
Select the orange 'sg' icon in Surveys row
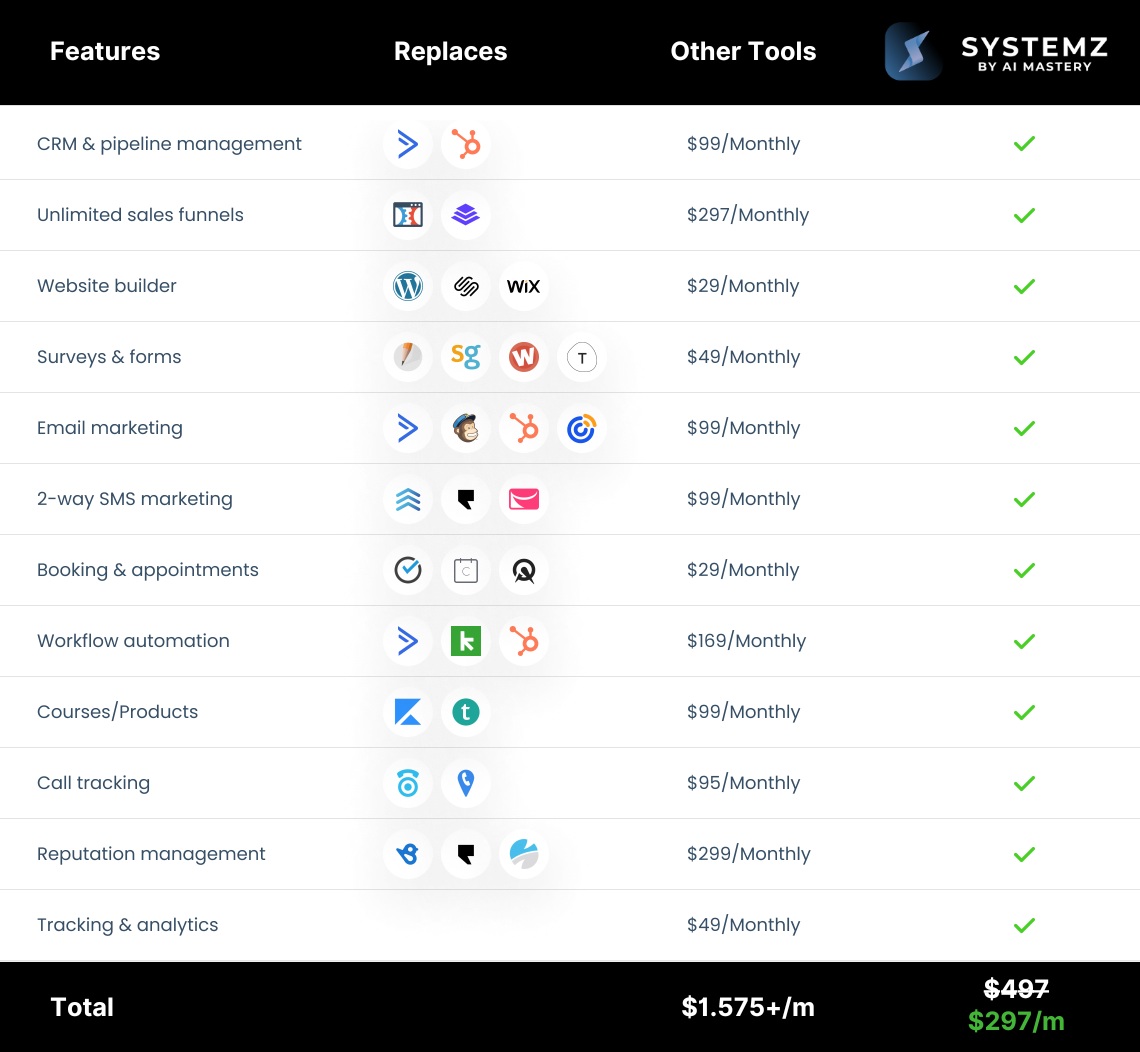pyautogui.click(x=465, y=357)
